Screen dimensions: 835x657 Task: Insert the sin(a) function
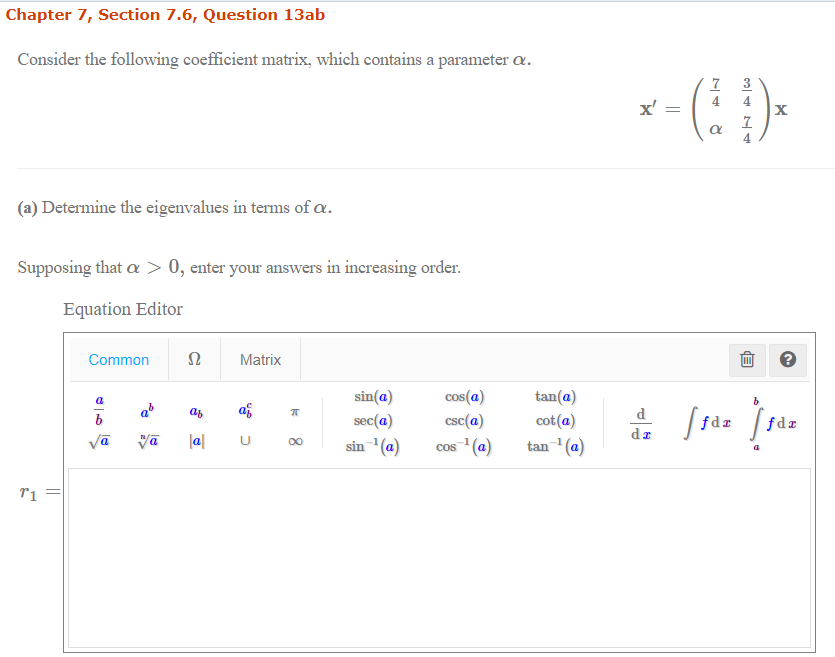[372, 395]
